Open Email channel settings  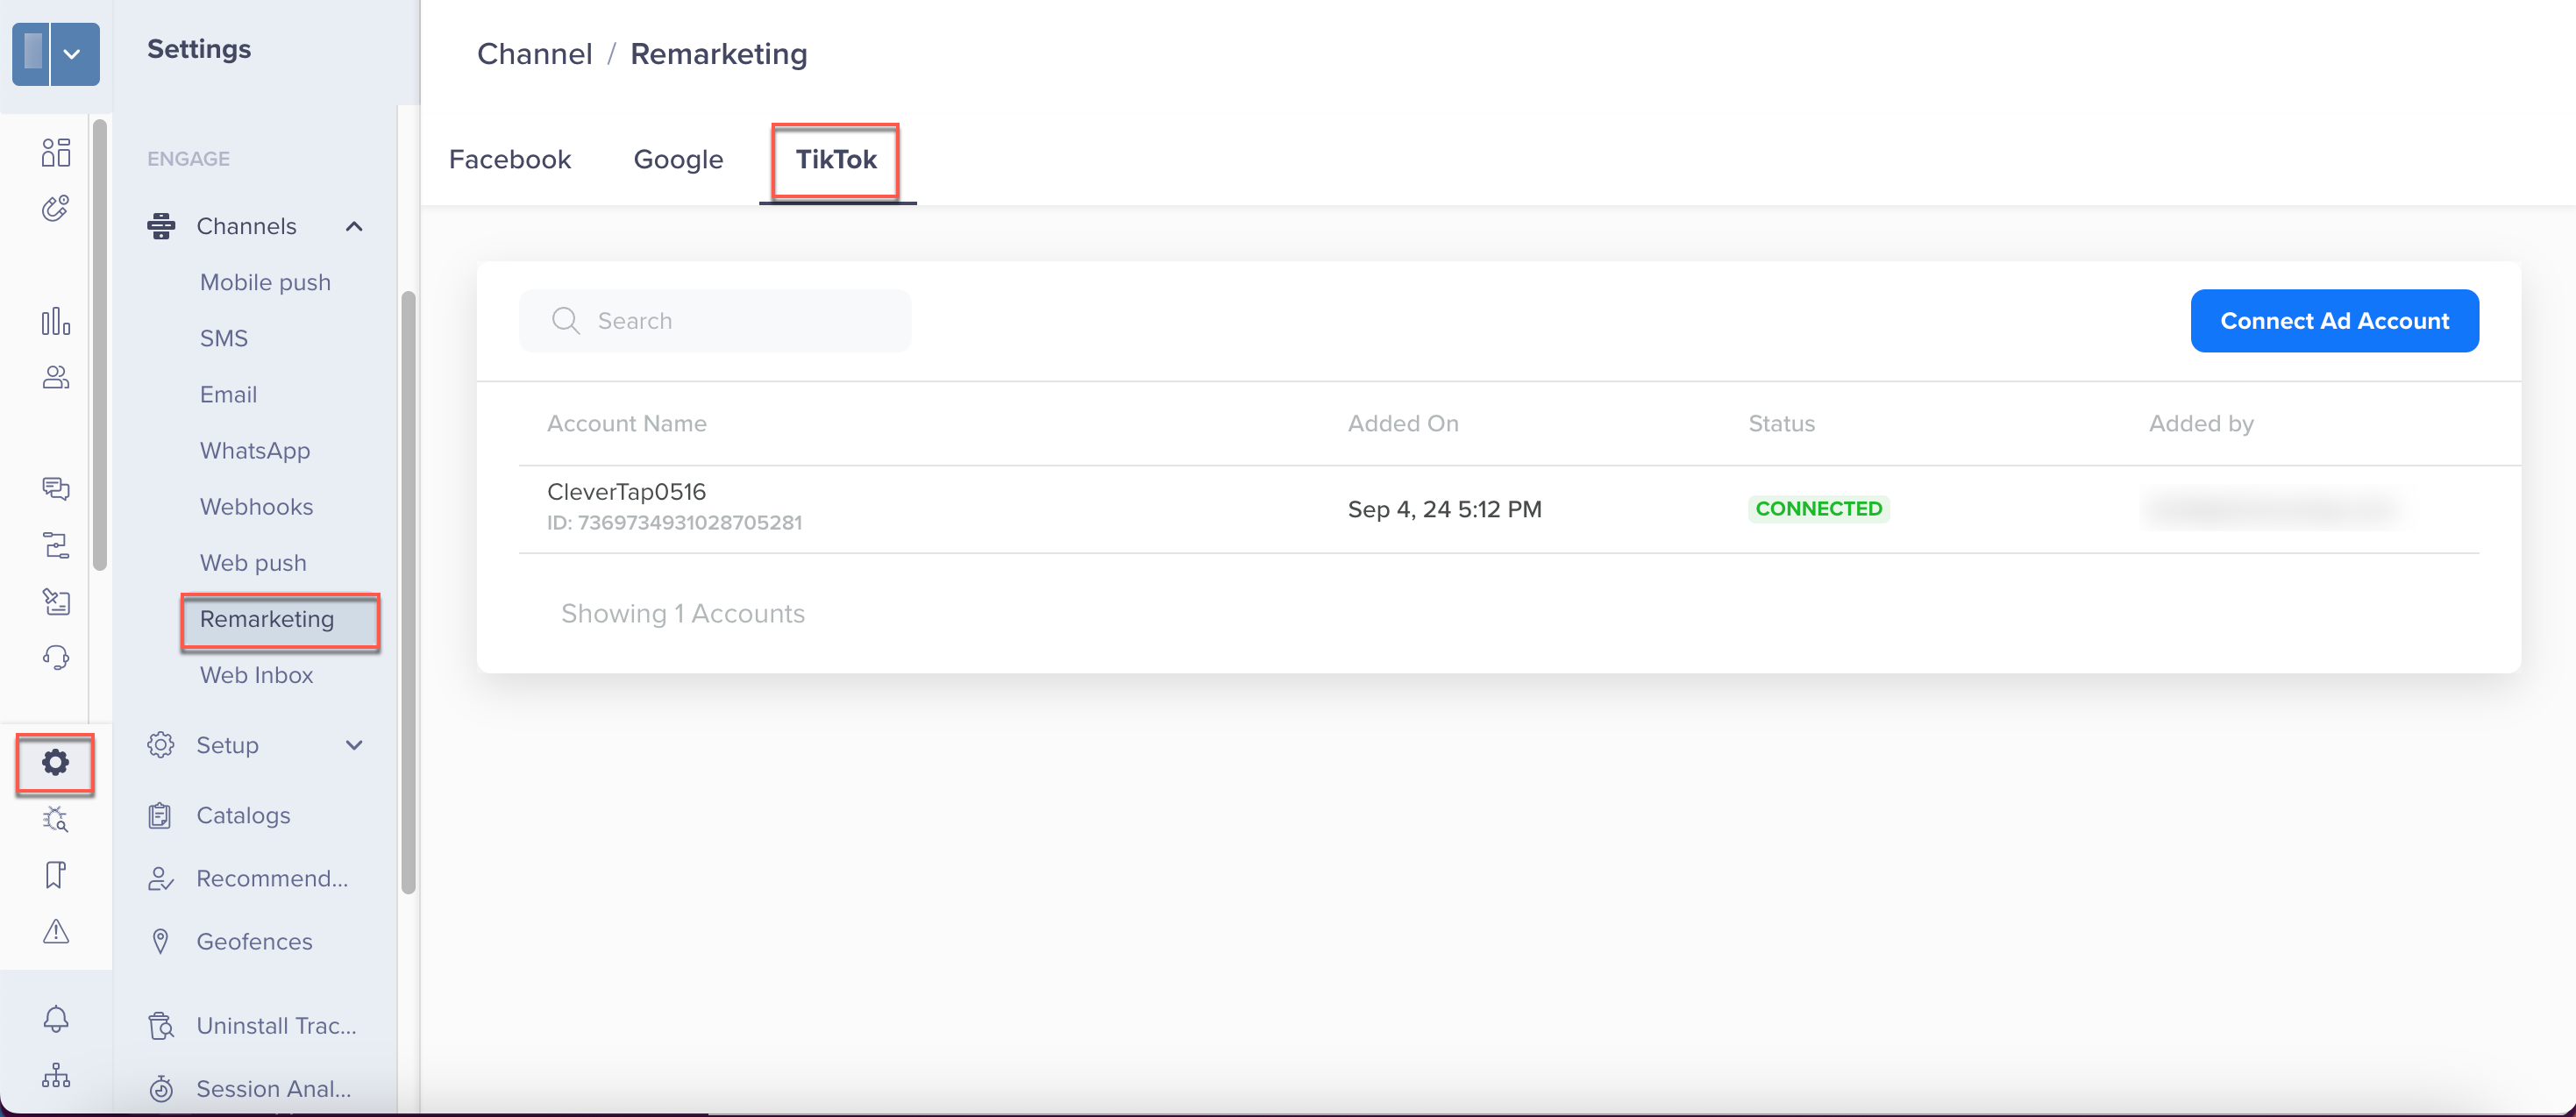pyautogui.click(x=228, y=394)
